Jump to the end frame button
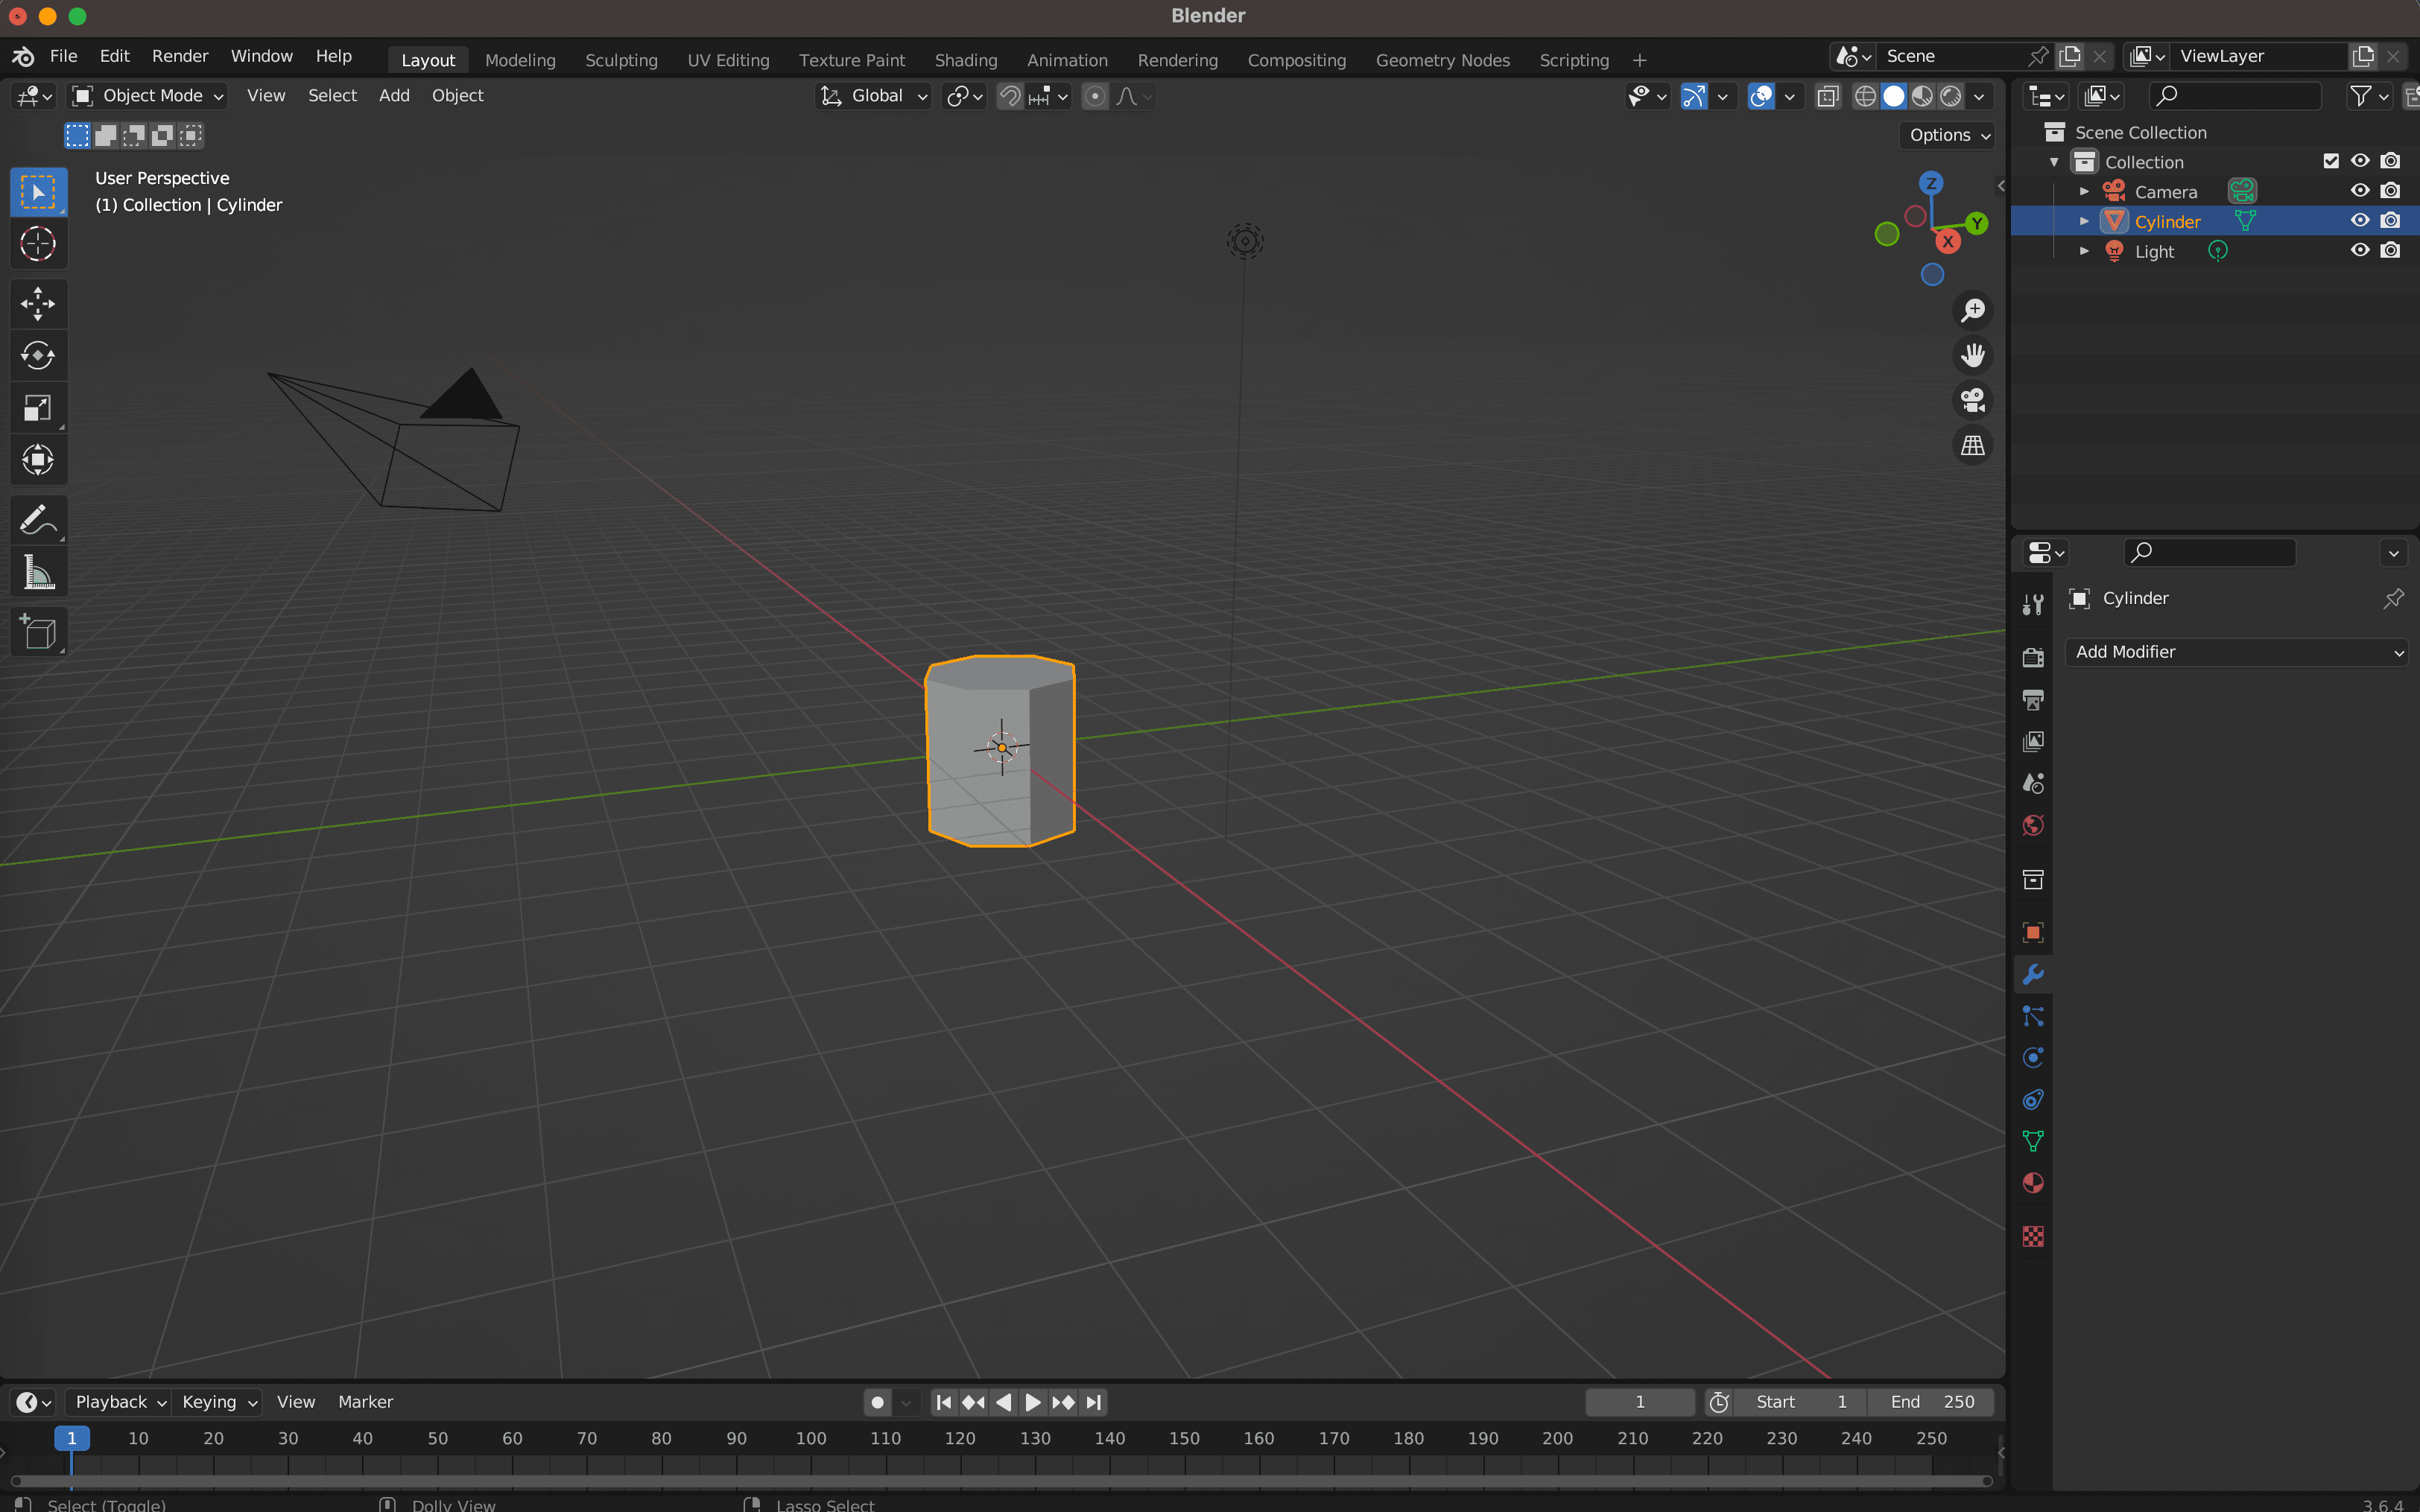Viewport: 2420px width, 1512px height. point(1094,1402)
